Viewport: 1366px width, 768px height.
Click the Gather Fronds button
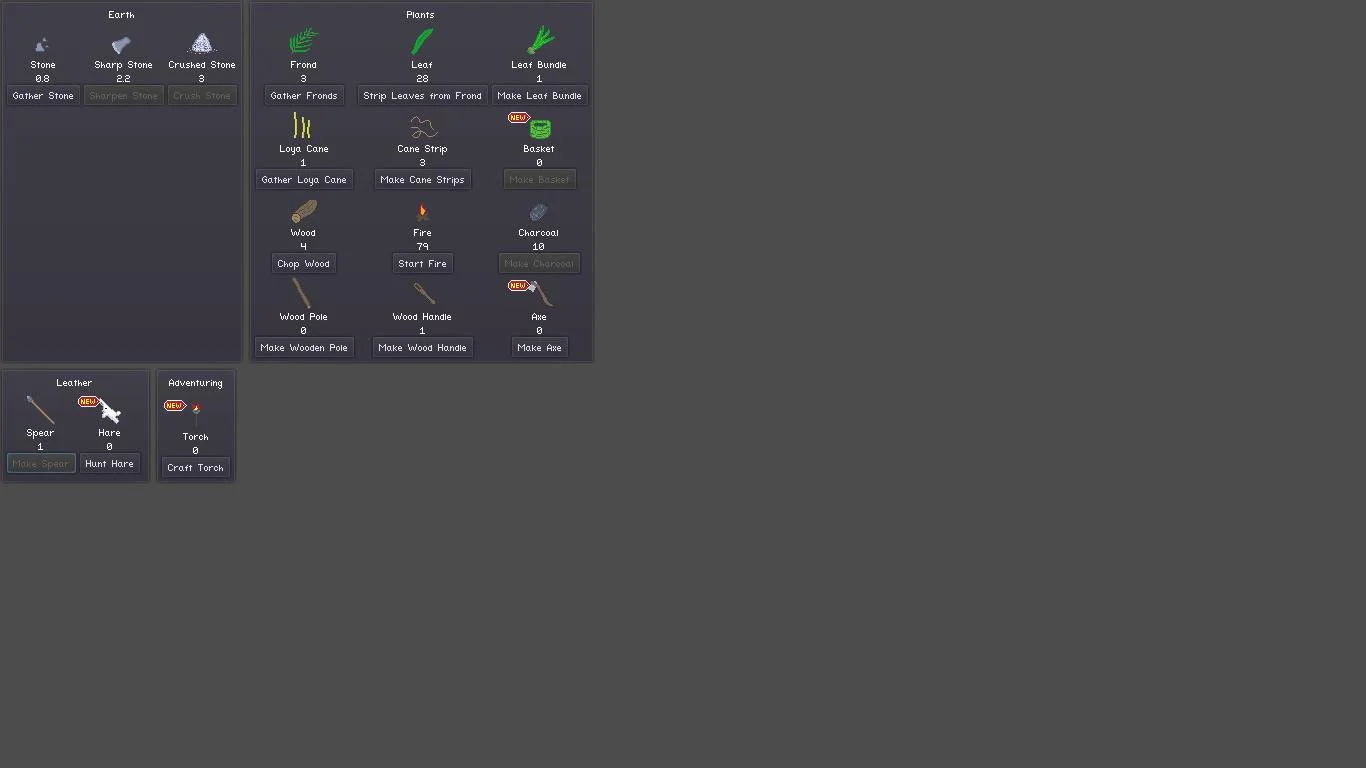click(304, 96)
